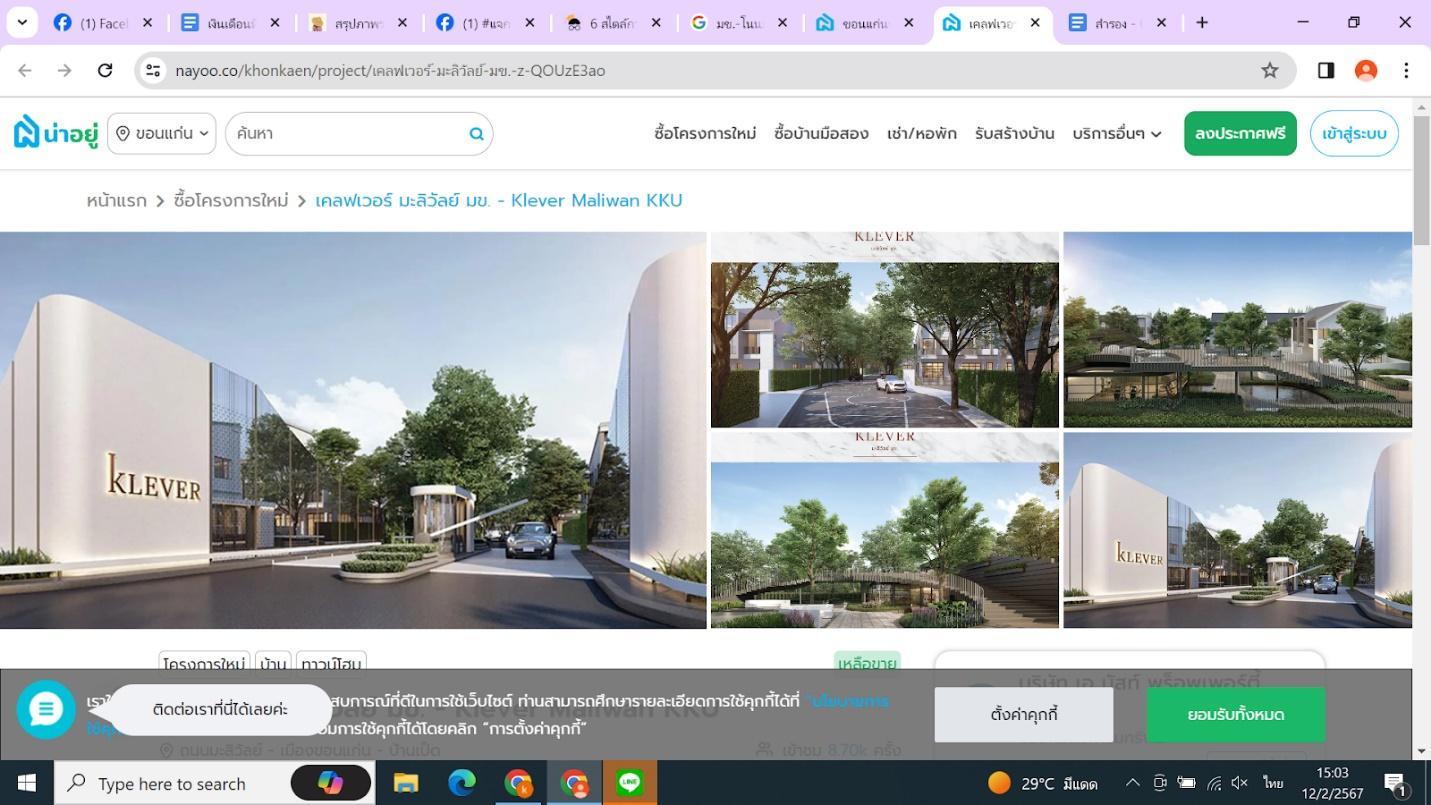Screen dimensions: 1431x805
Task: Open the LINE app in taskbar
Action: point(630,783)
